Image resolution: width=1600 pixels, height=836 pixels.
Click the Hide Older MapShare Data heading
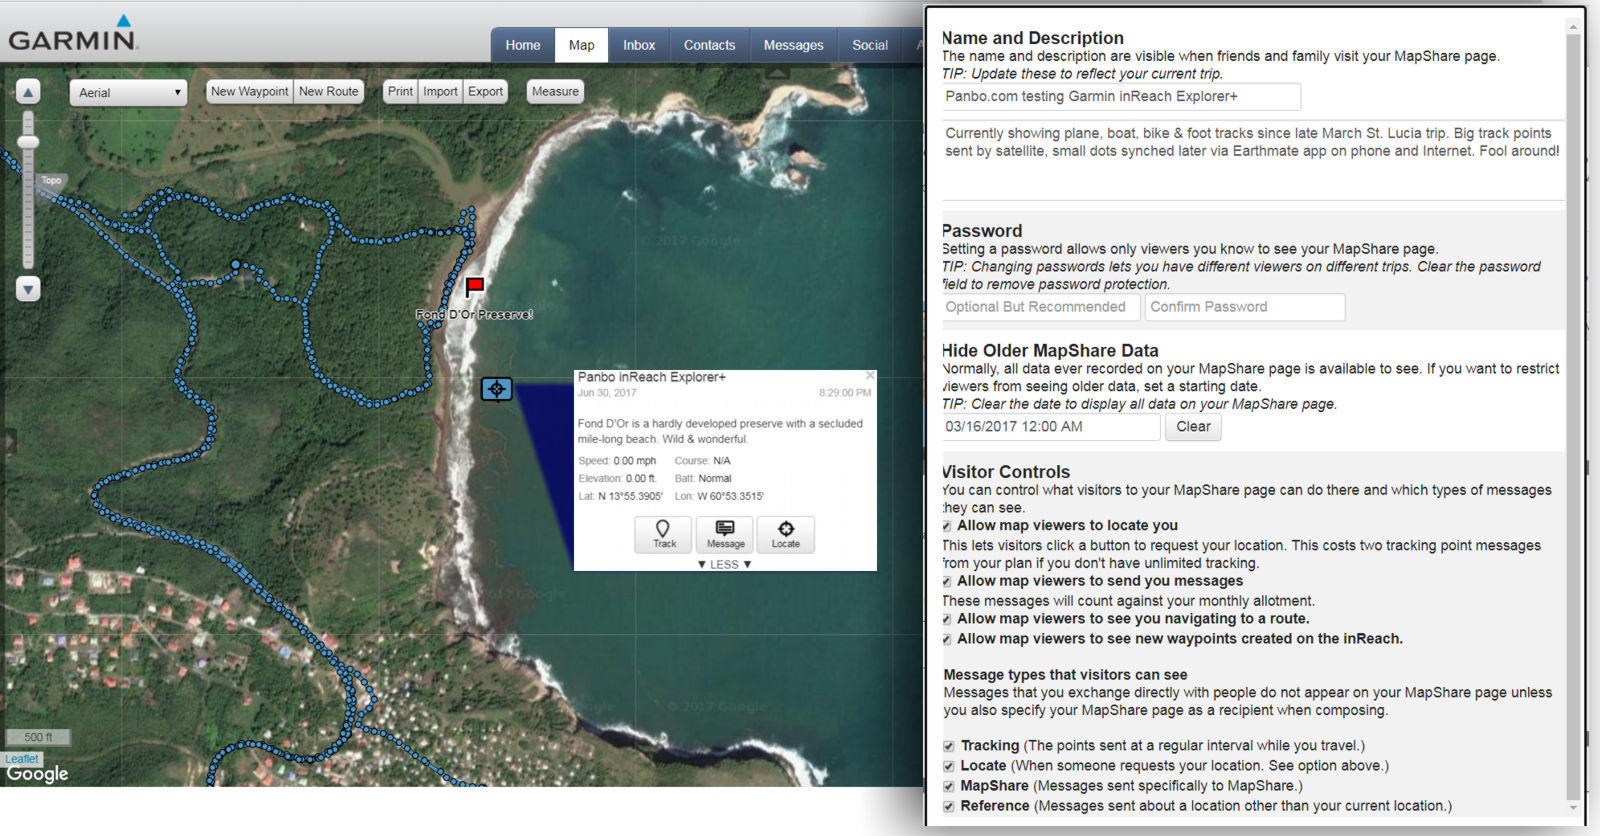coord(1050,351)
